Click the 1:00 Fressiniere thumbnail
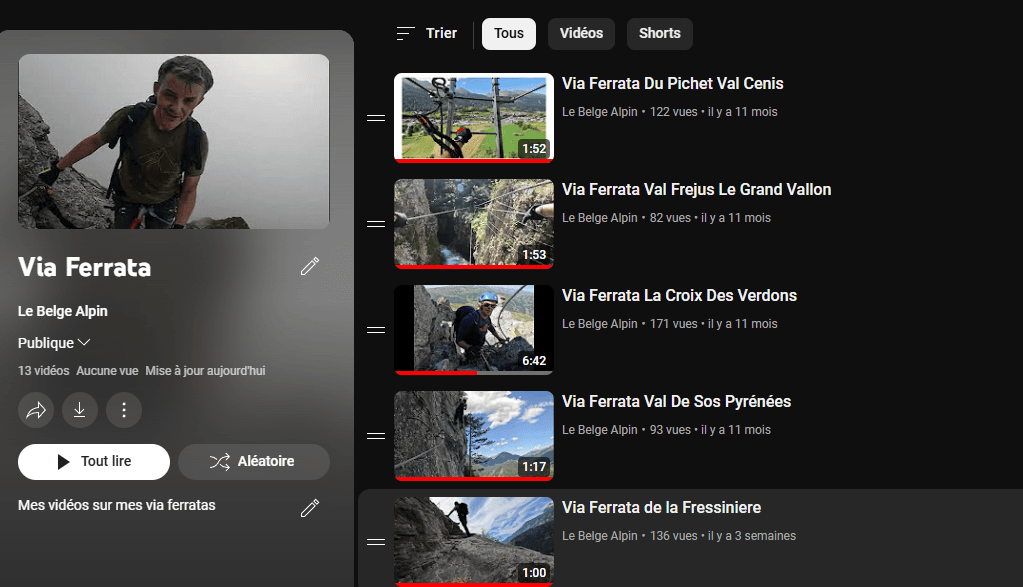Image resolution: width=1023 pixels, height=587 pixels. pyautogui.click(x=474, y=541)
